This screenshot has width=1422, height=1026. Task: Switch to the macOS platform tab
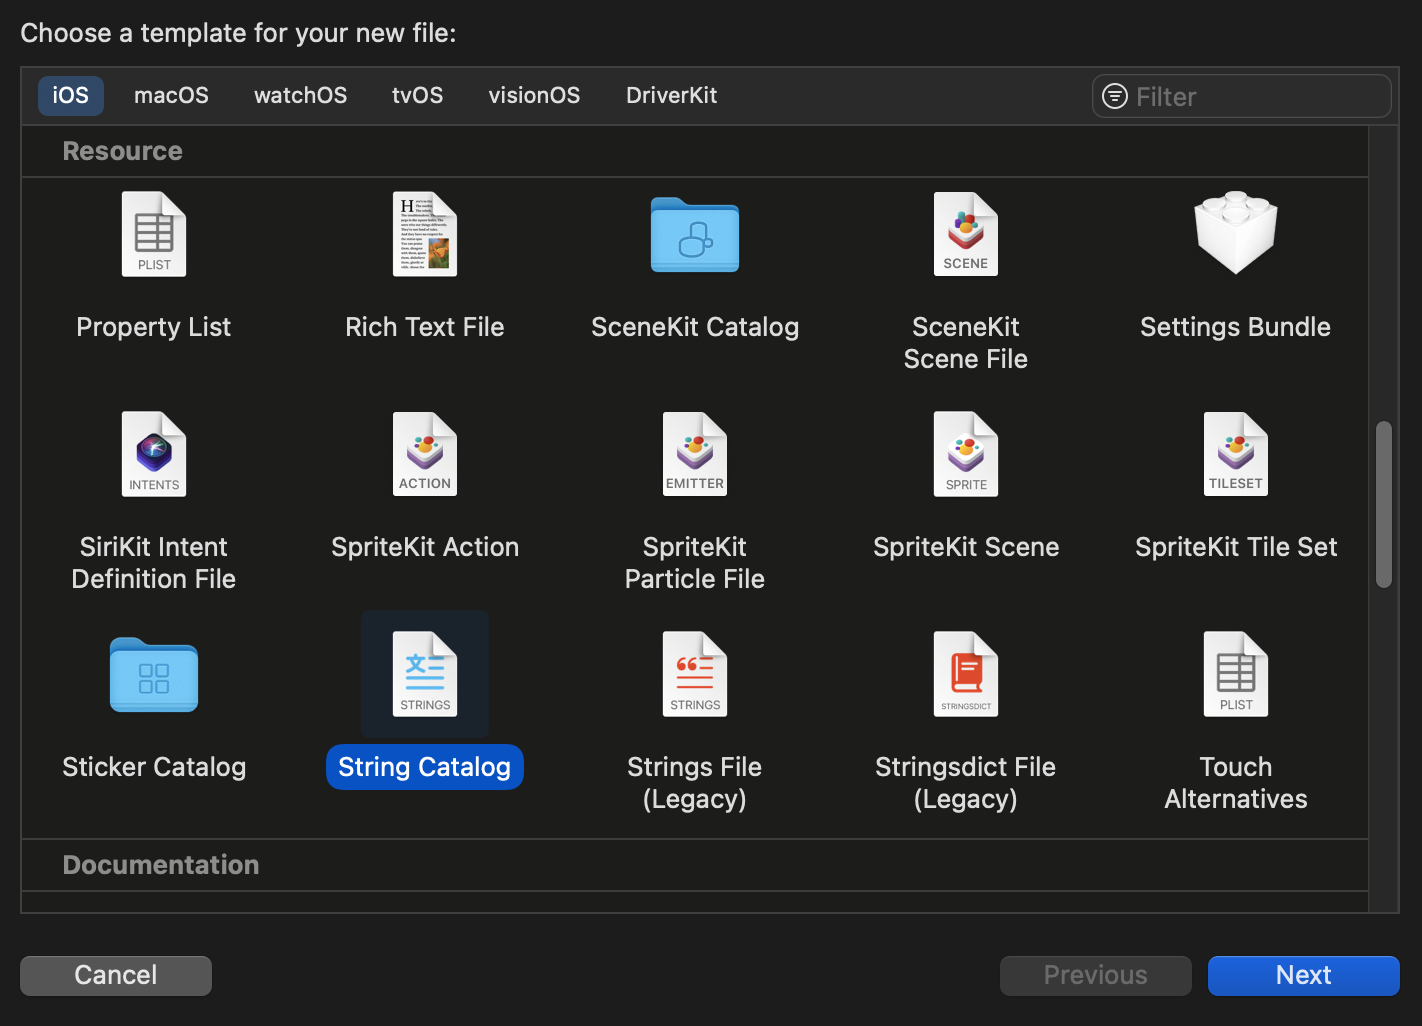(172, 96)
